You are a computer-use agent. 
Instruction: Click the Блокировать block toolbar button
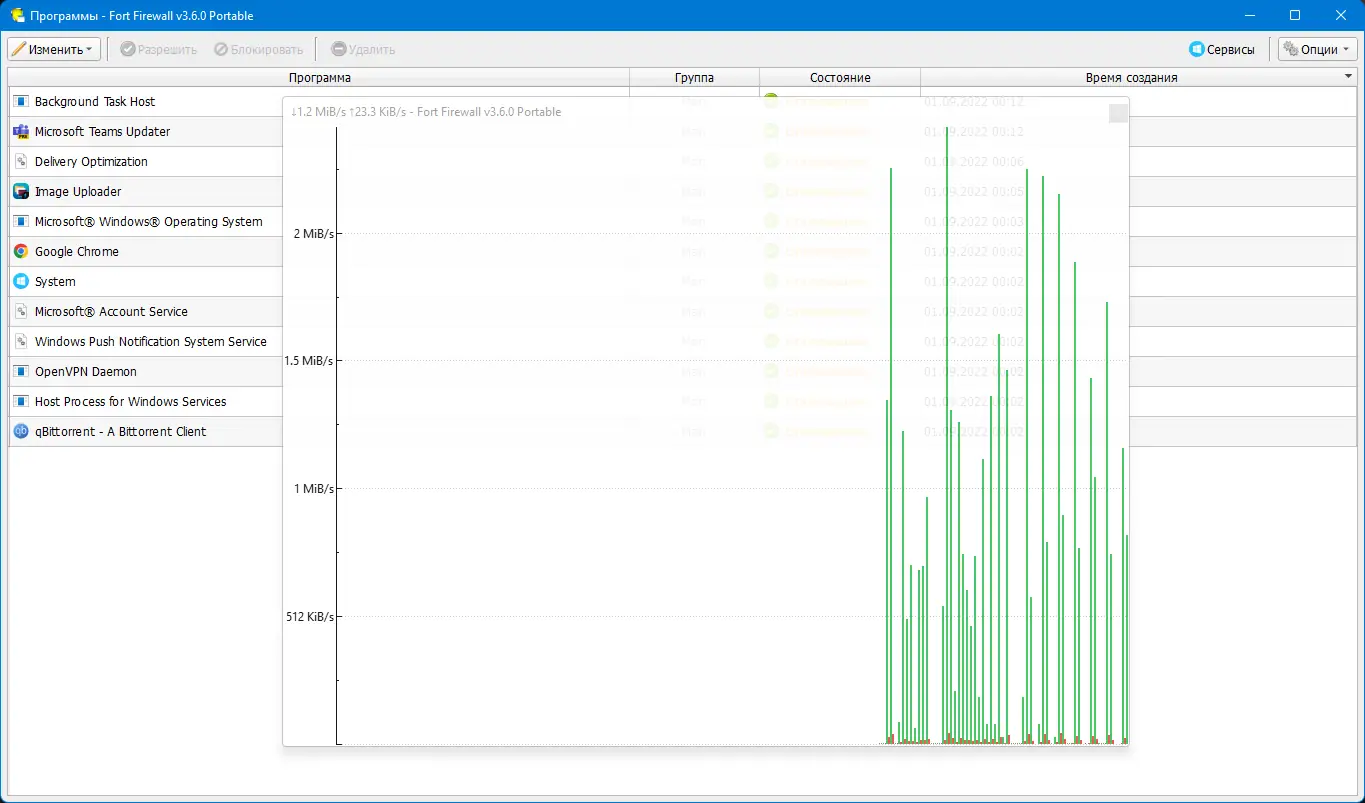coord(258,49)
